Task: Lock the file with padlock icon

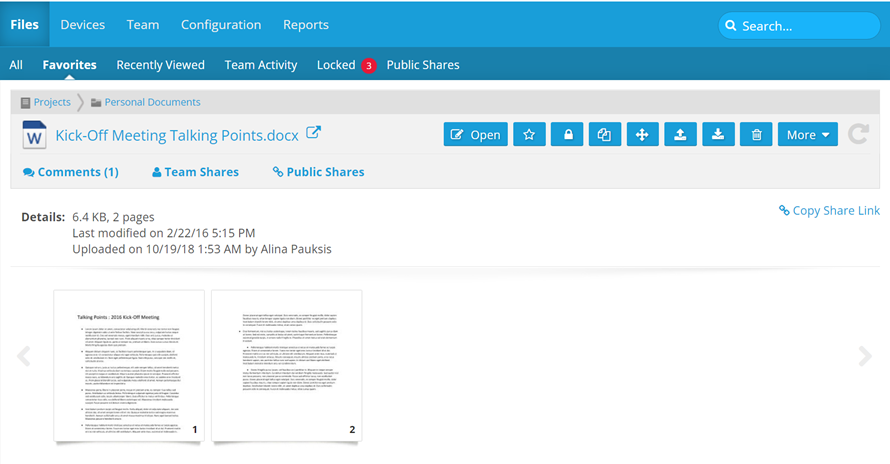Action: point(567,135)
